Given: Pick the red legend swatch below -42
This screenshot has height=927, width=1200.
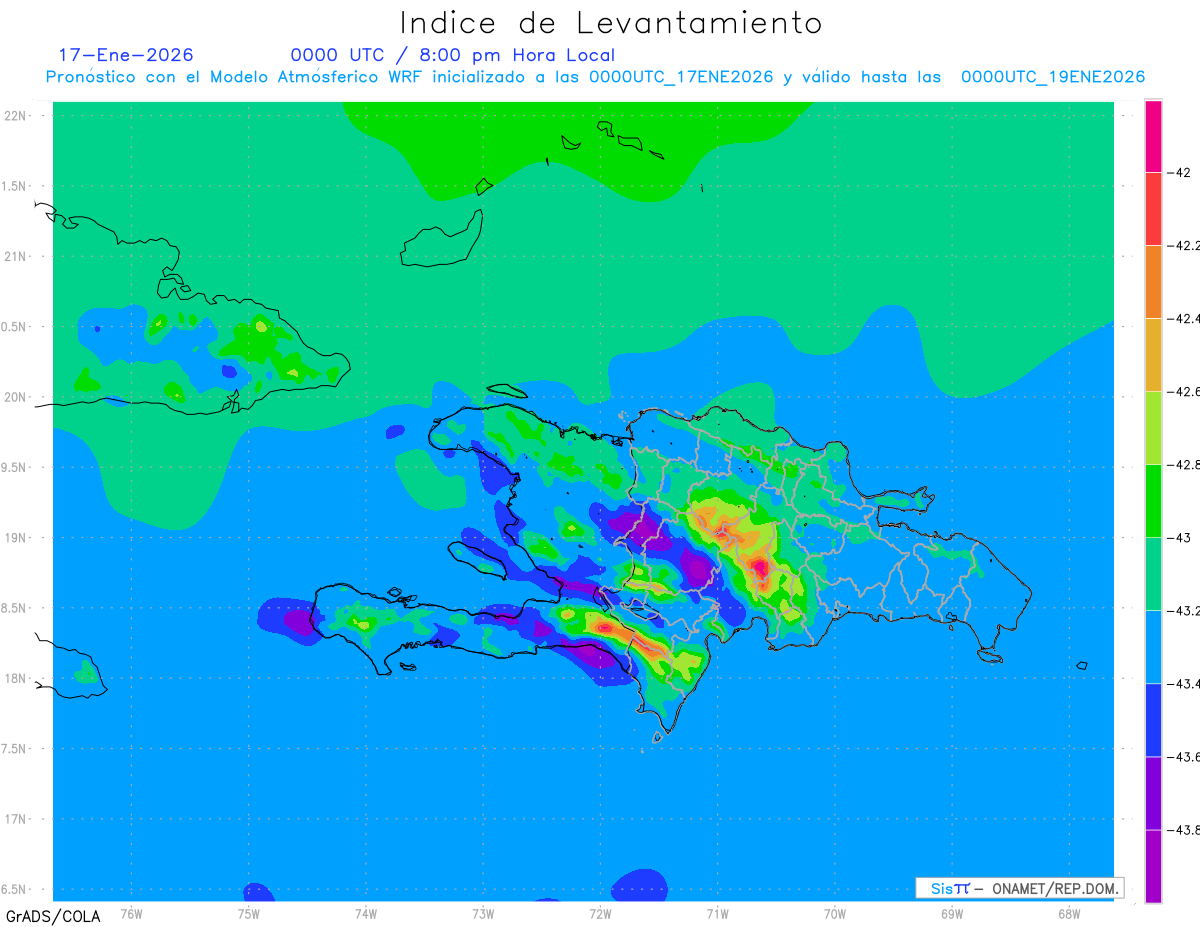Looking at the screenshot, I should click(x=1153, y=208).
